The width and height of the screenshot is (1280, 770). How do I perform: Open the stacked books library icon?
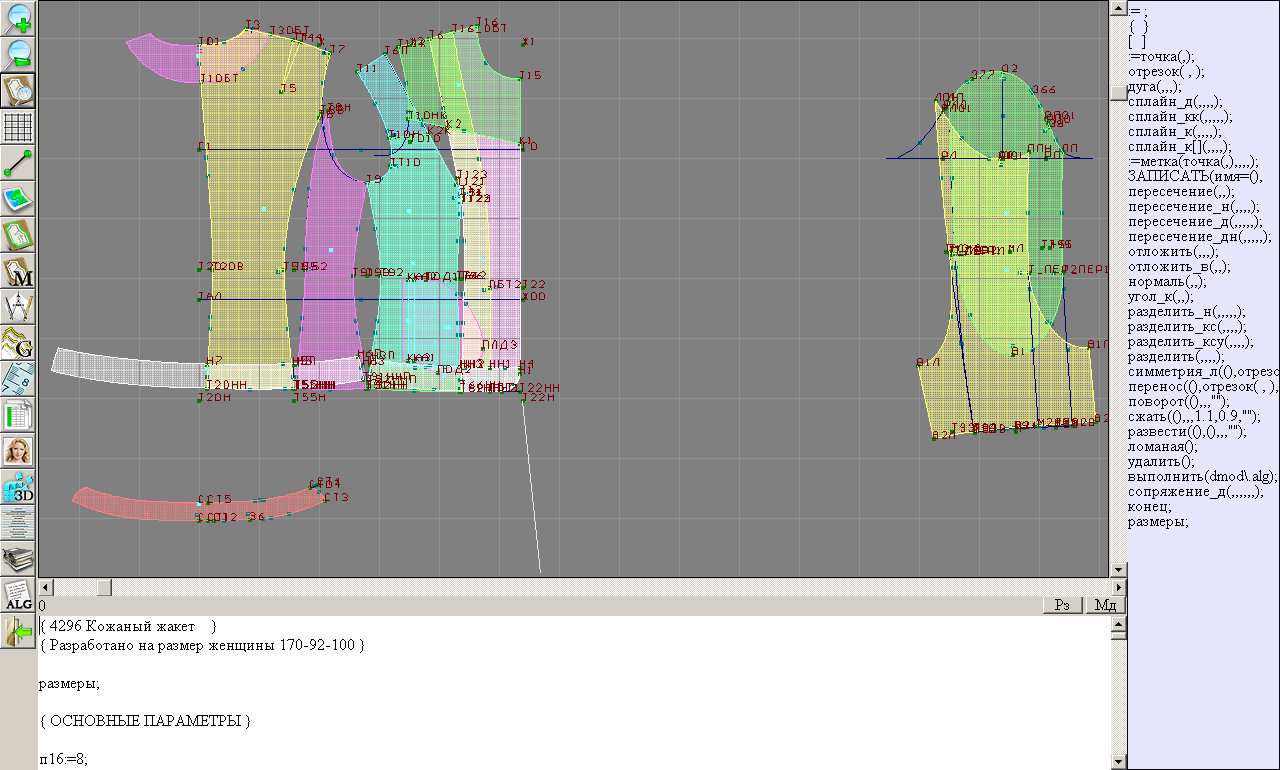coord(18,559)
